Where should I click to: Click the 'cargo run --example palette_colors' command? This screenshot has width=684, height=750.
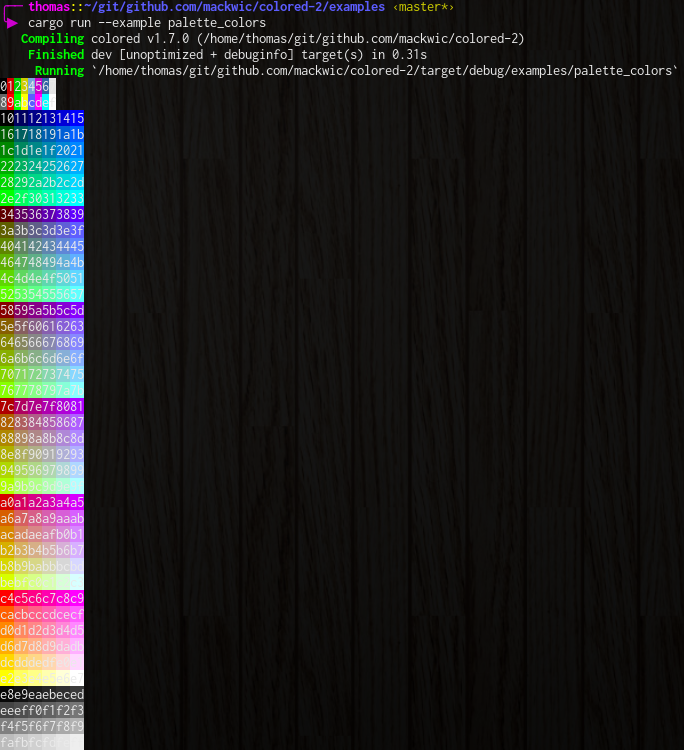[x=147, y=23]
